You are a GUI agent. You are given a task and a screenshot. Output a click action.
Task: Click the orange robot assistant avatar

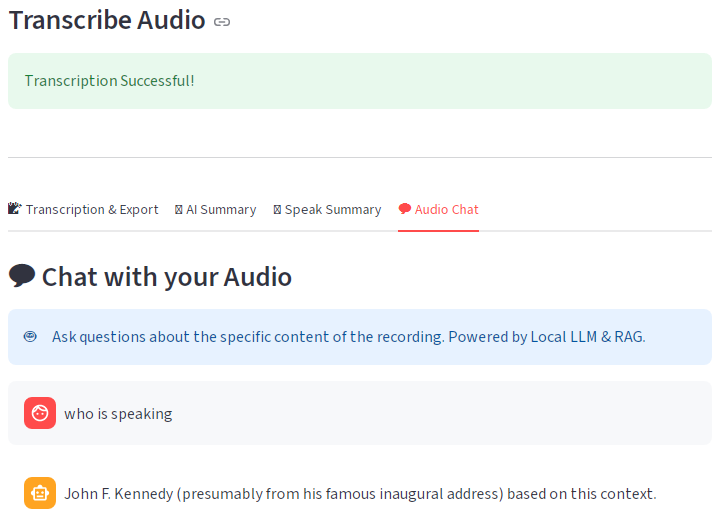click(x=40, y=493)
